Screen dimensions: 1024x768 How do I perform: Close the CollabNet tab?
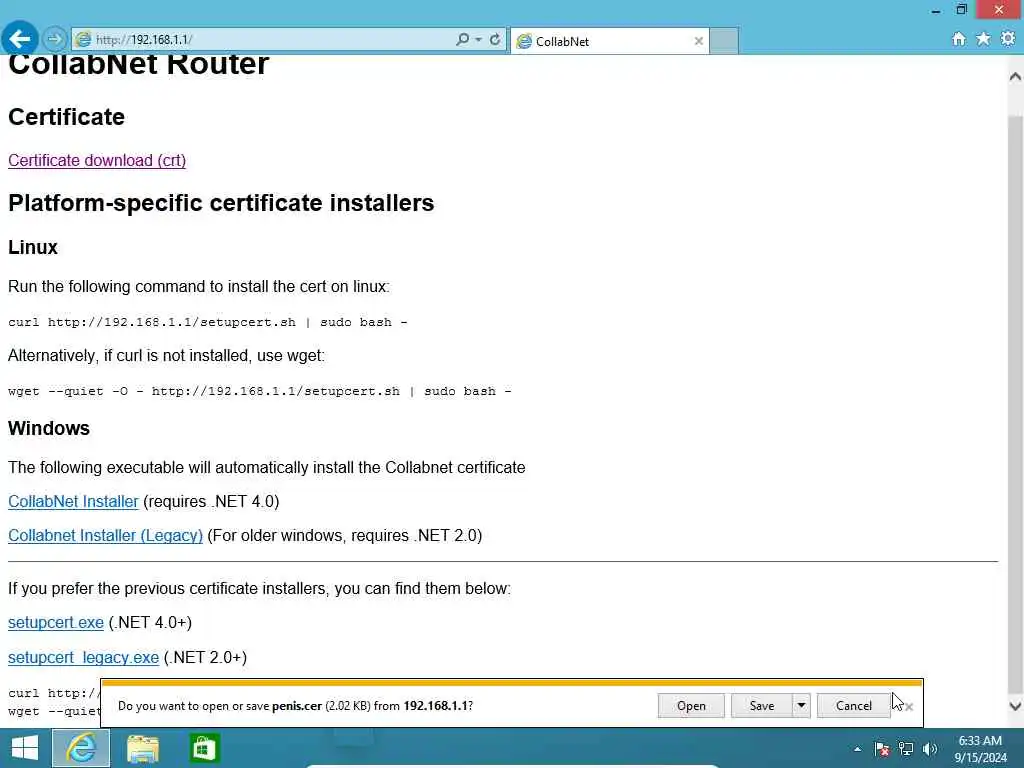698,41
